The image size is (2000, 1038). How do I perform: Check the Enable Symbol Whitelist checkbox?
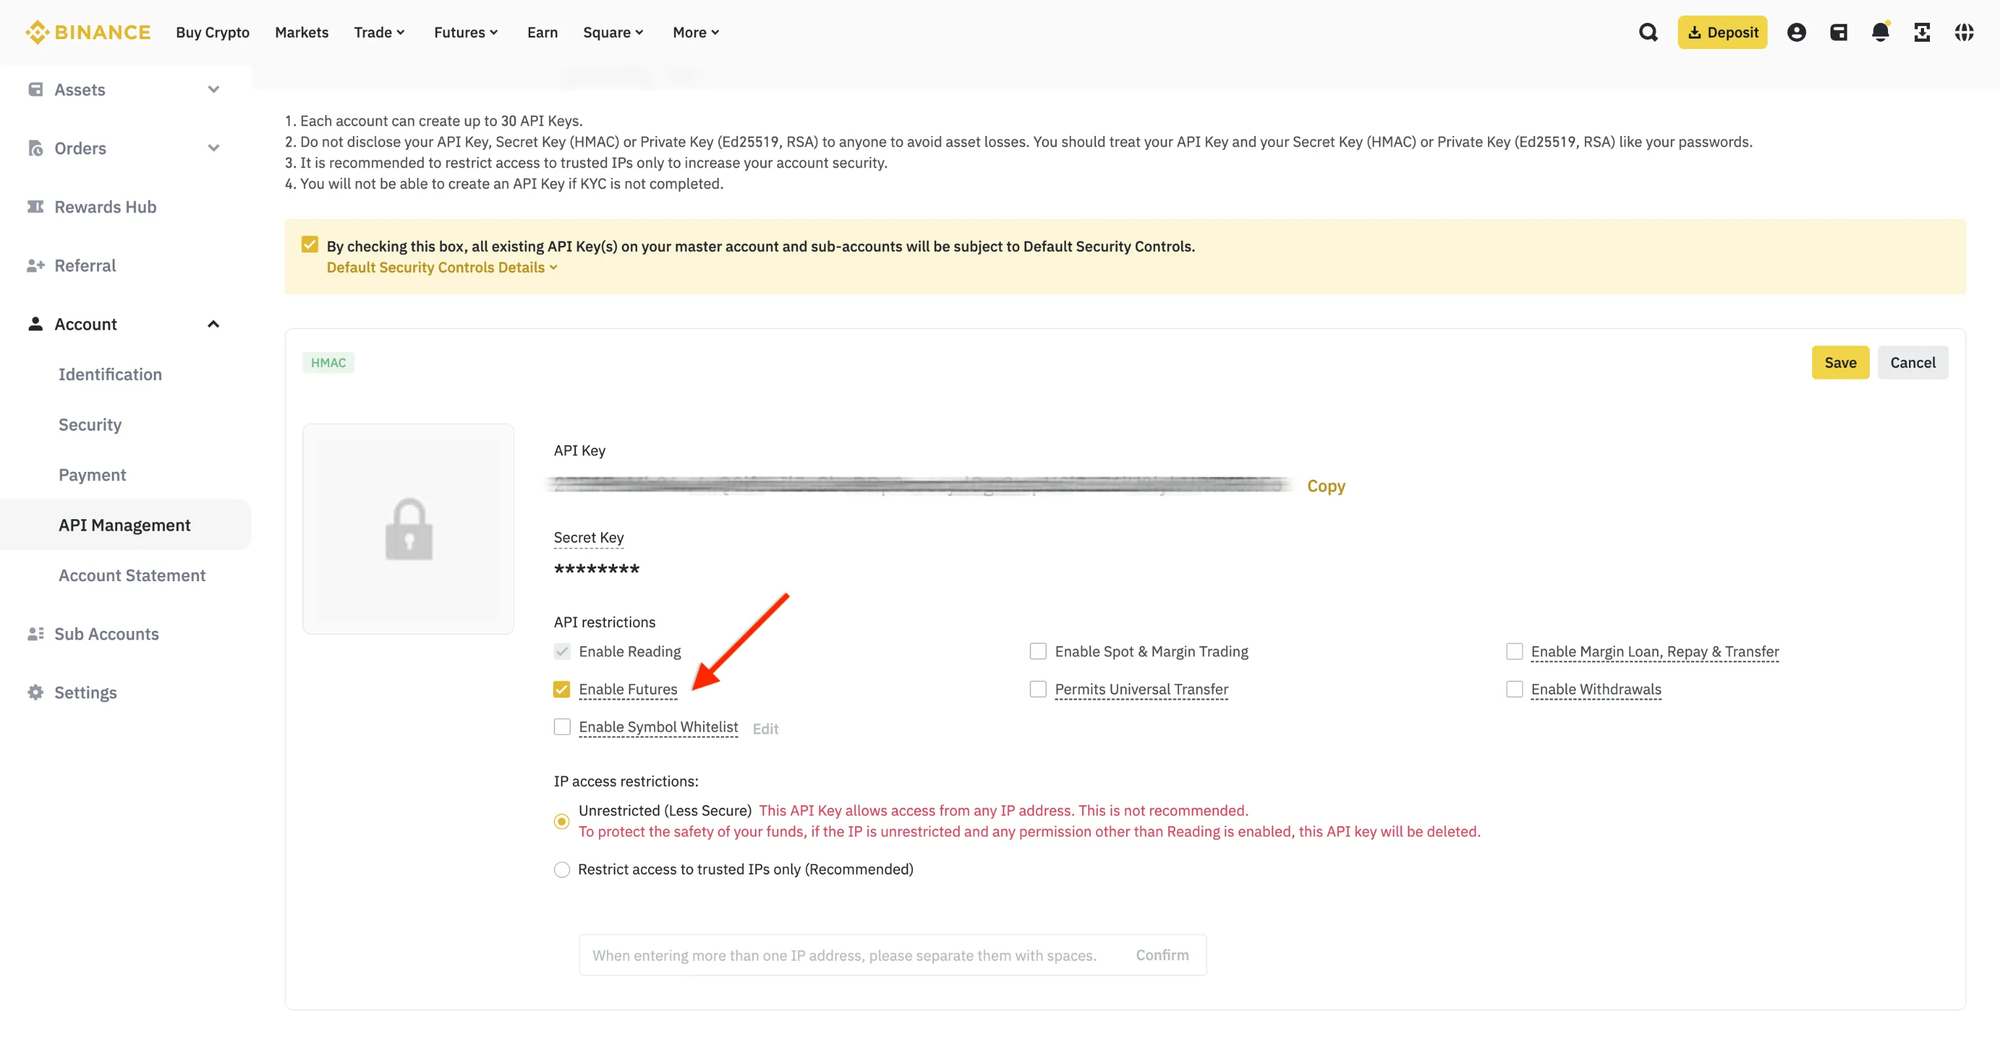(562, 727)
